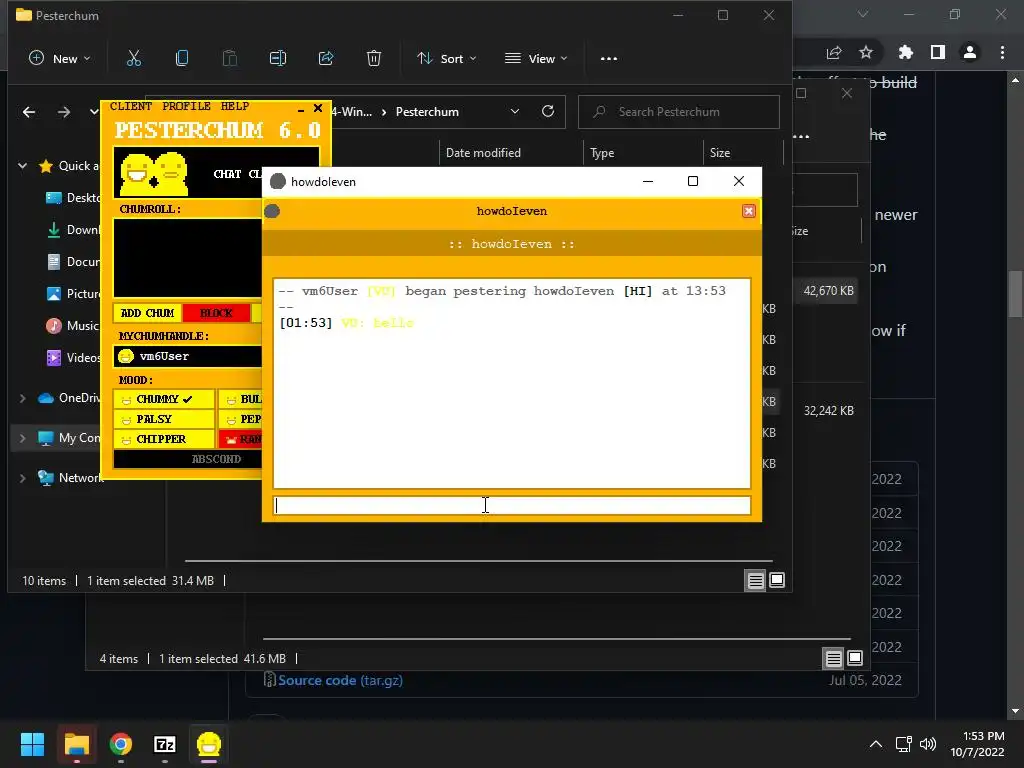Switch to large icons view in Pesterchum Explorer window

[x=777, y=580]
